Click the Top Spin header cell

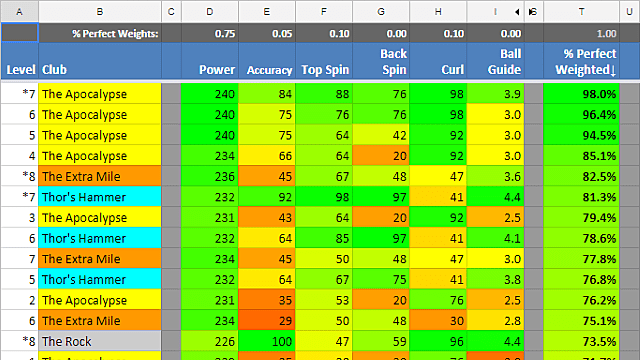click(x=324, y=61)
